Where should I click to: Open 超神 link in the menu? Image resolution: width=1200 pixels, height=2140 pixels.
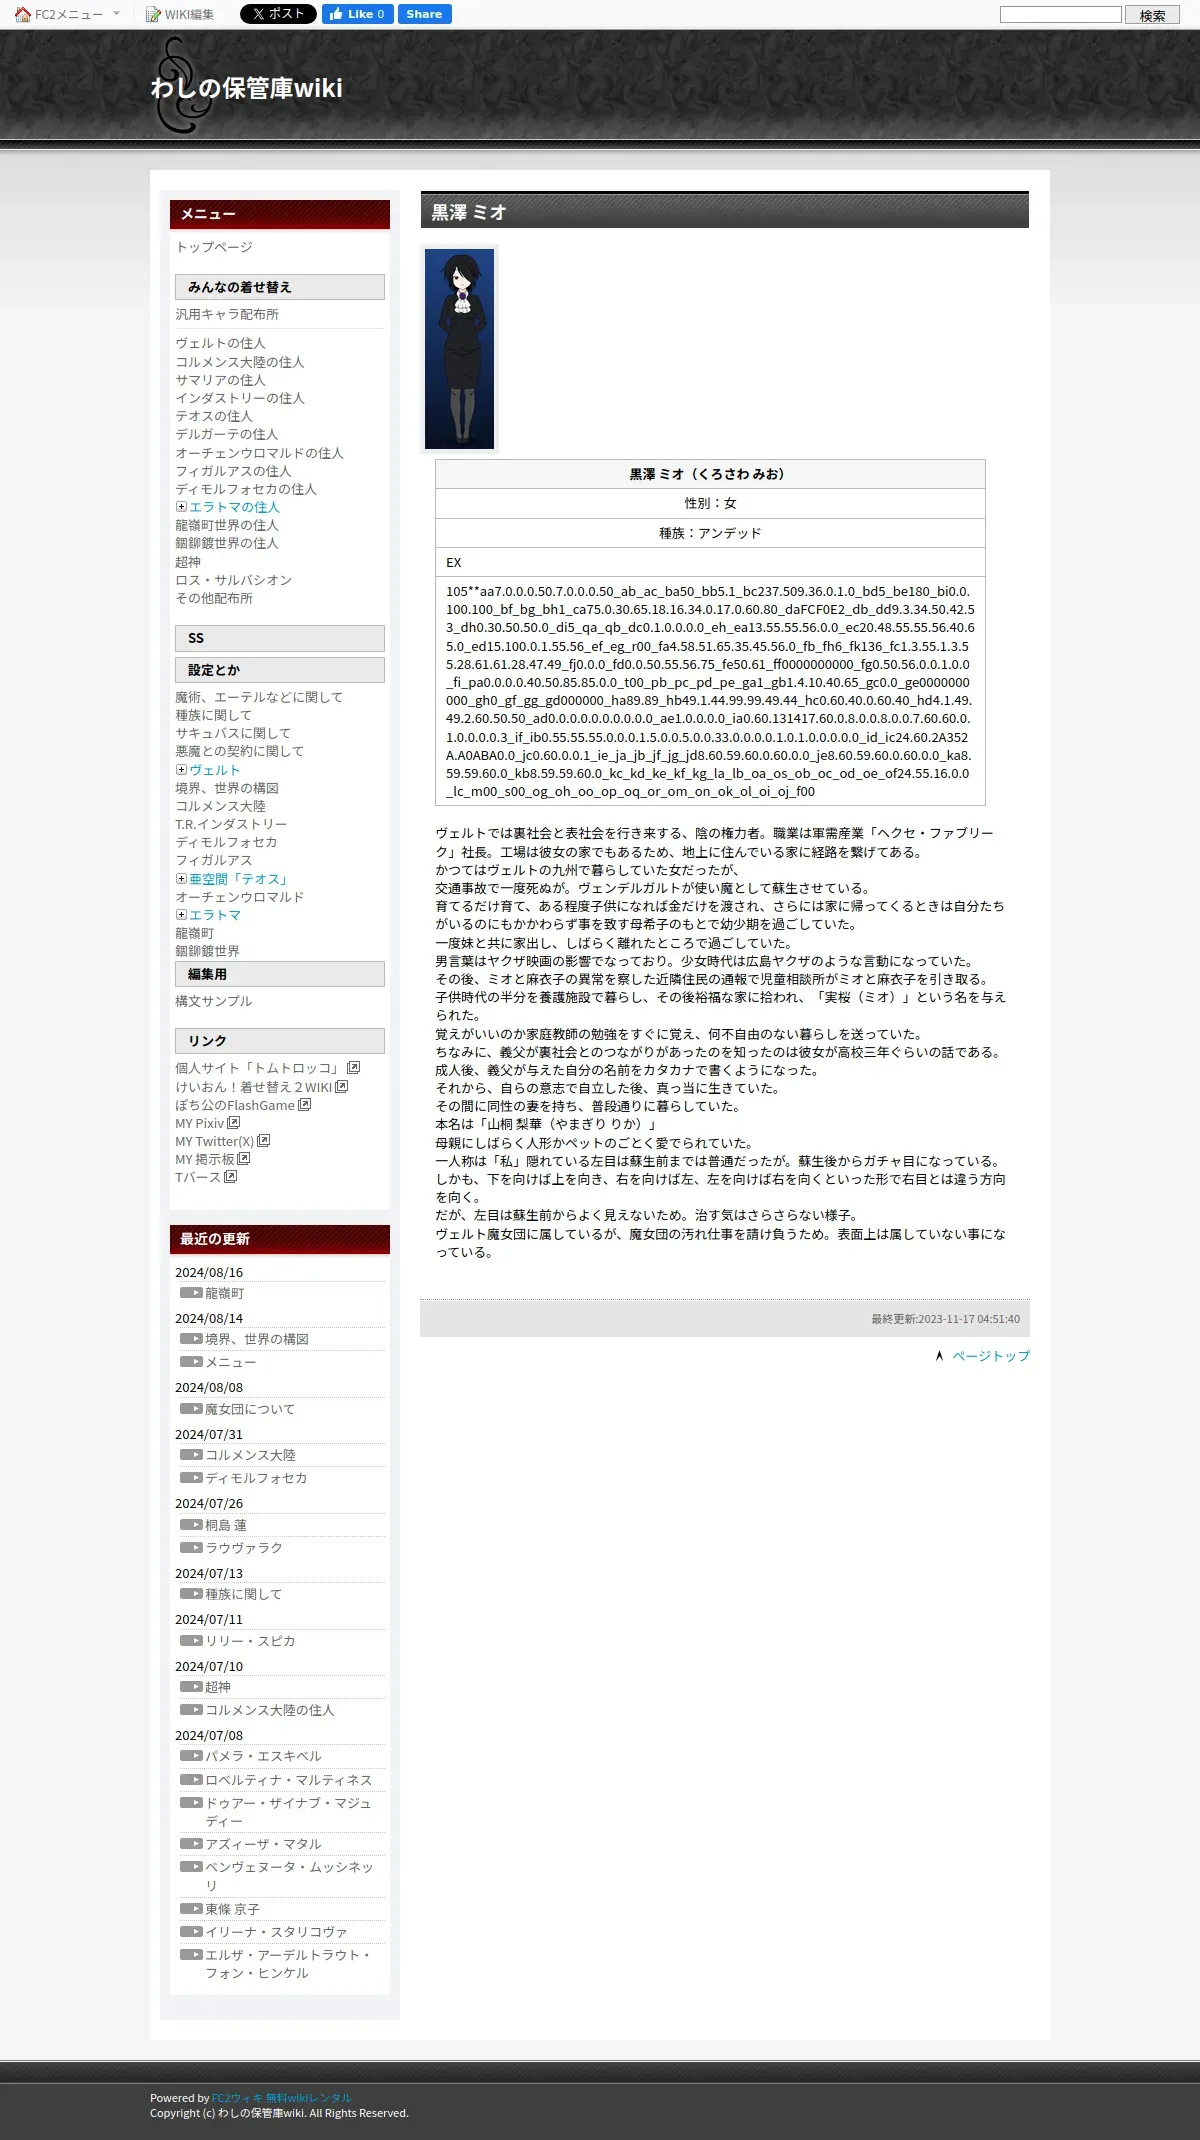(x=188, y=562)
